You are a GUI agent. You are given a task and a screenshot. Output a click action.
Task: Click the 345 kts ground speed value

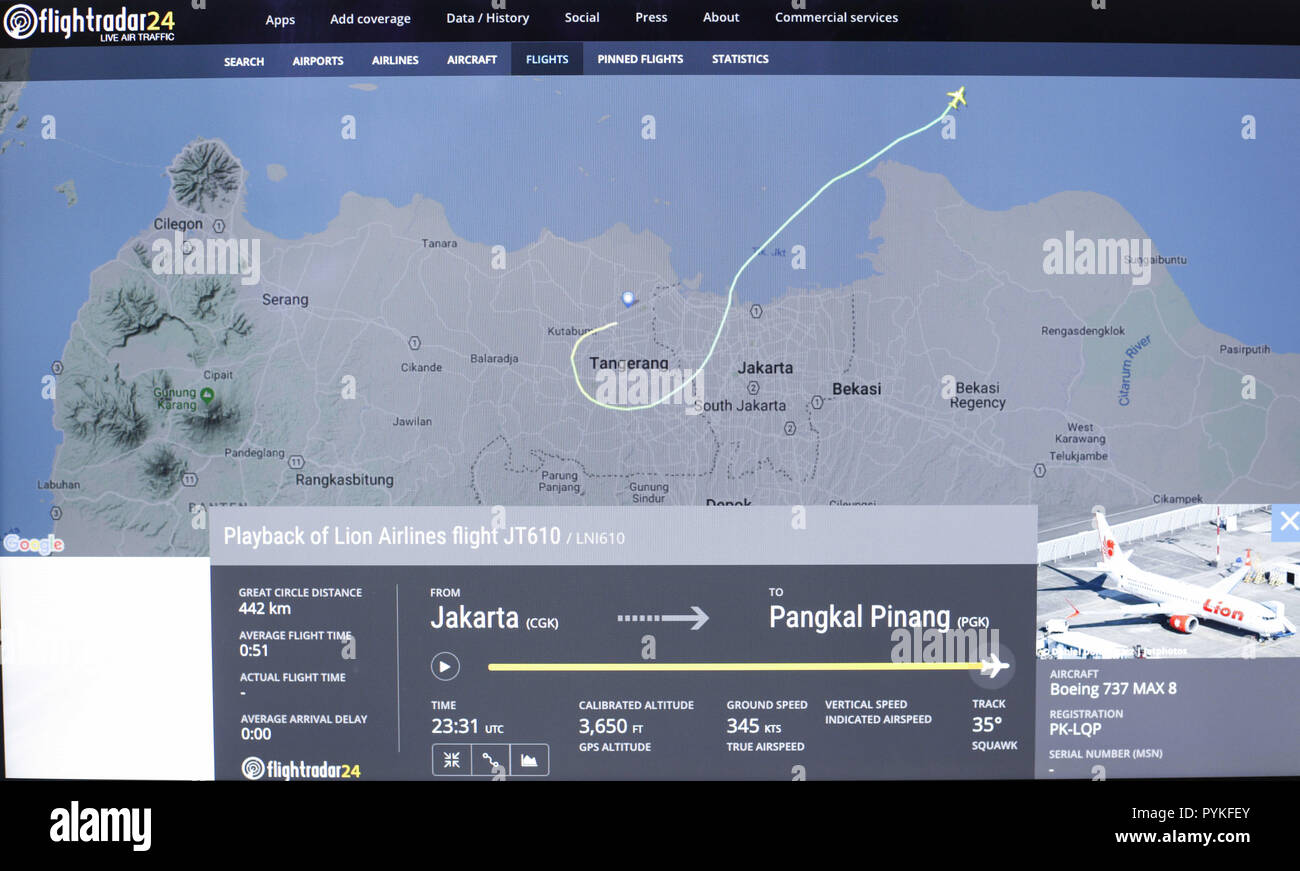coord(753,726)
